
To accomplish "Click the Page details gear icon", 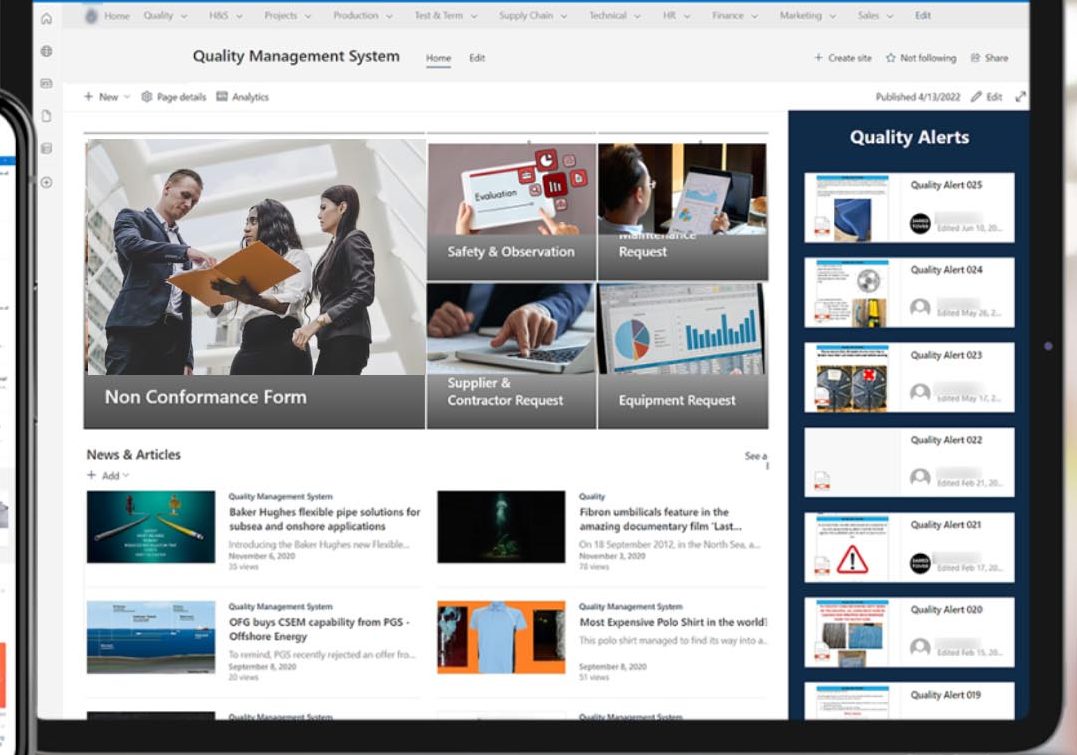I will [146, 97].
